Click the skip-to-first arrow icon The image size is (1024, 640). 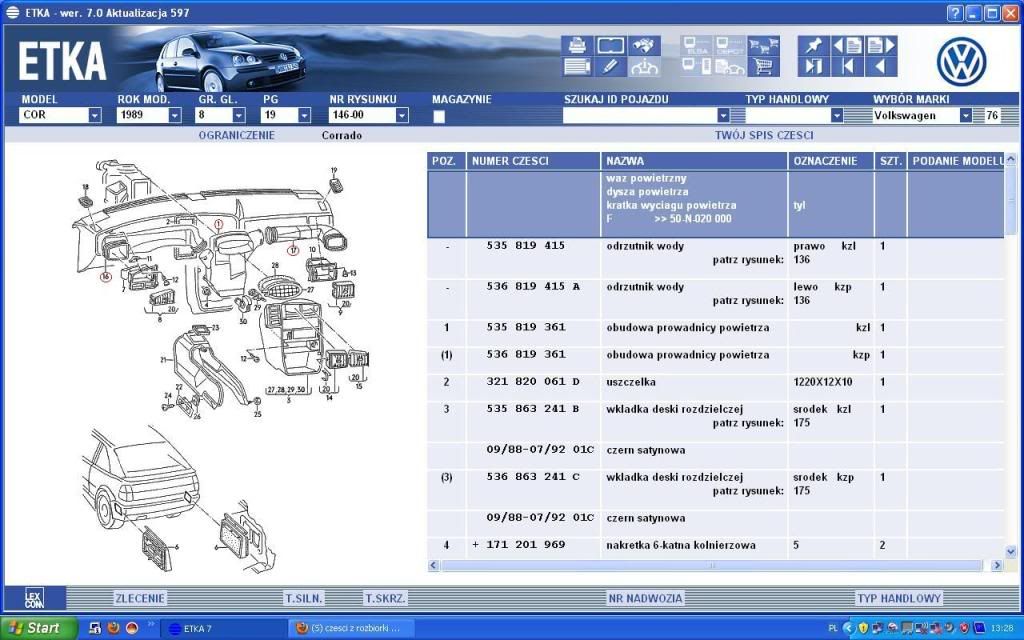pyautogui.click(x=847, y=66)
